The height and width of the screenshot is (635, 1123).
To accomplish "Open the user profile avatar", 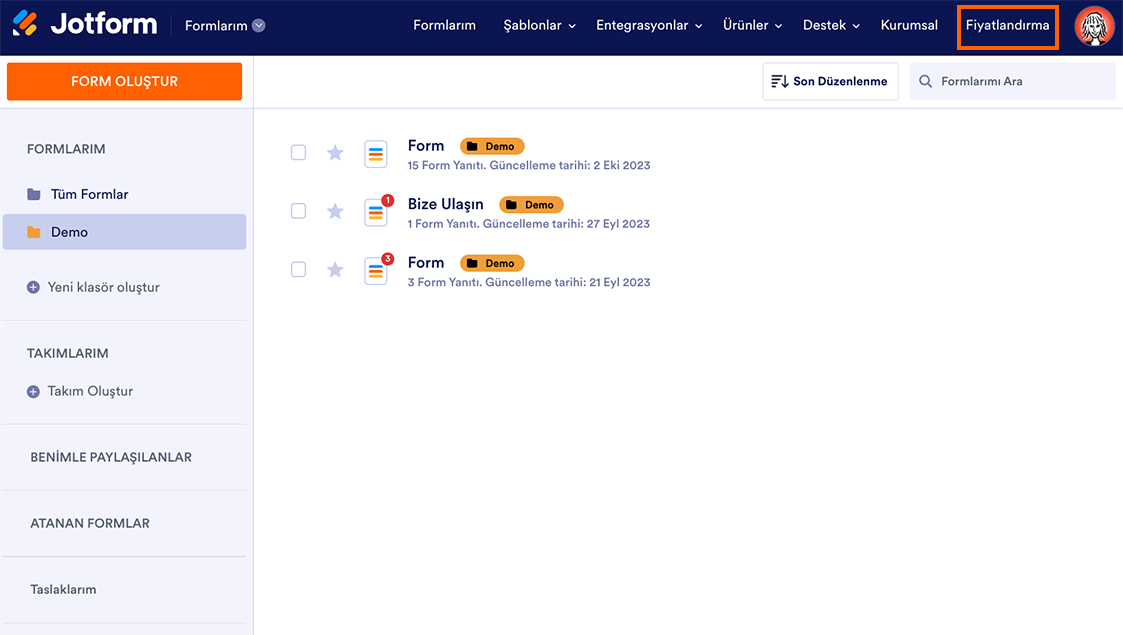I will pos(1094,26).
